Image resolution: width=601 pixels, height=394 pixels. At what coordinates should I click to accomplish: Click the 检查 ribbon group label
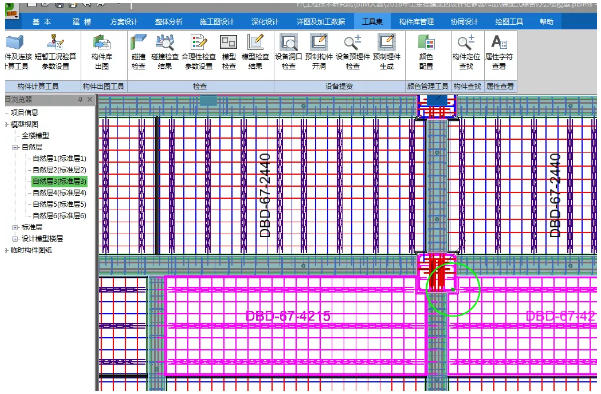[200, 87]
